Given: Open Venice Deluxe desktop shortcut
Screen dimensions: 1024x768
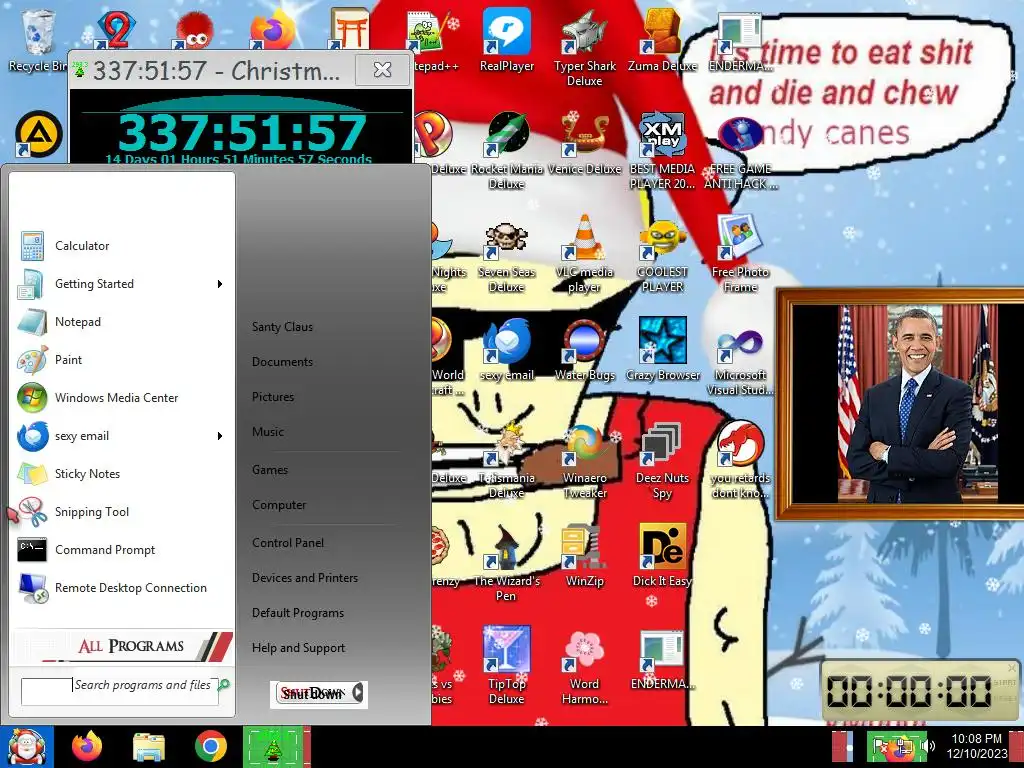Looking at the screenshot, I should coord(584,144).
